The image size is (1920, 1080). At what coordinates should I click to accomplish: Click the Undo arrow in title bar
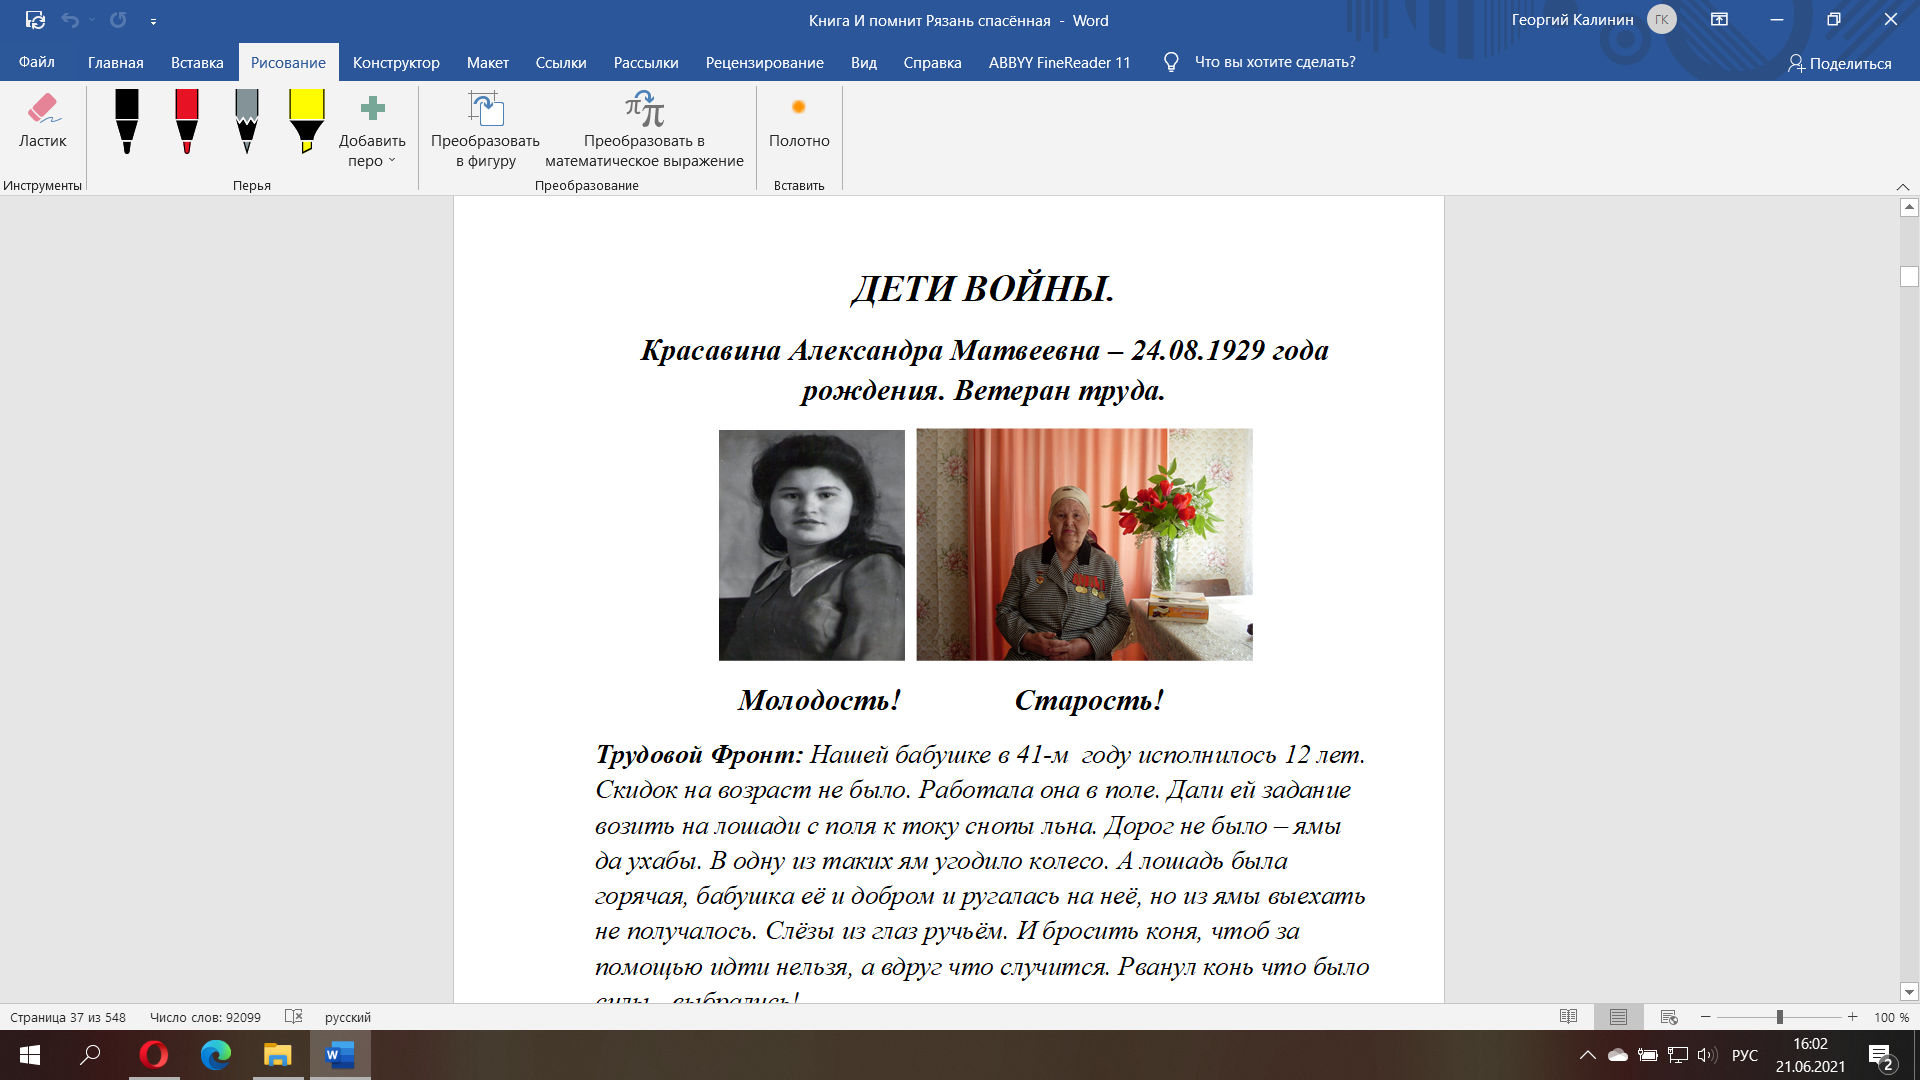[x=70, y=20]
